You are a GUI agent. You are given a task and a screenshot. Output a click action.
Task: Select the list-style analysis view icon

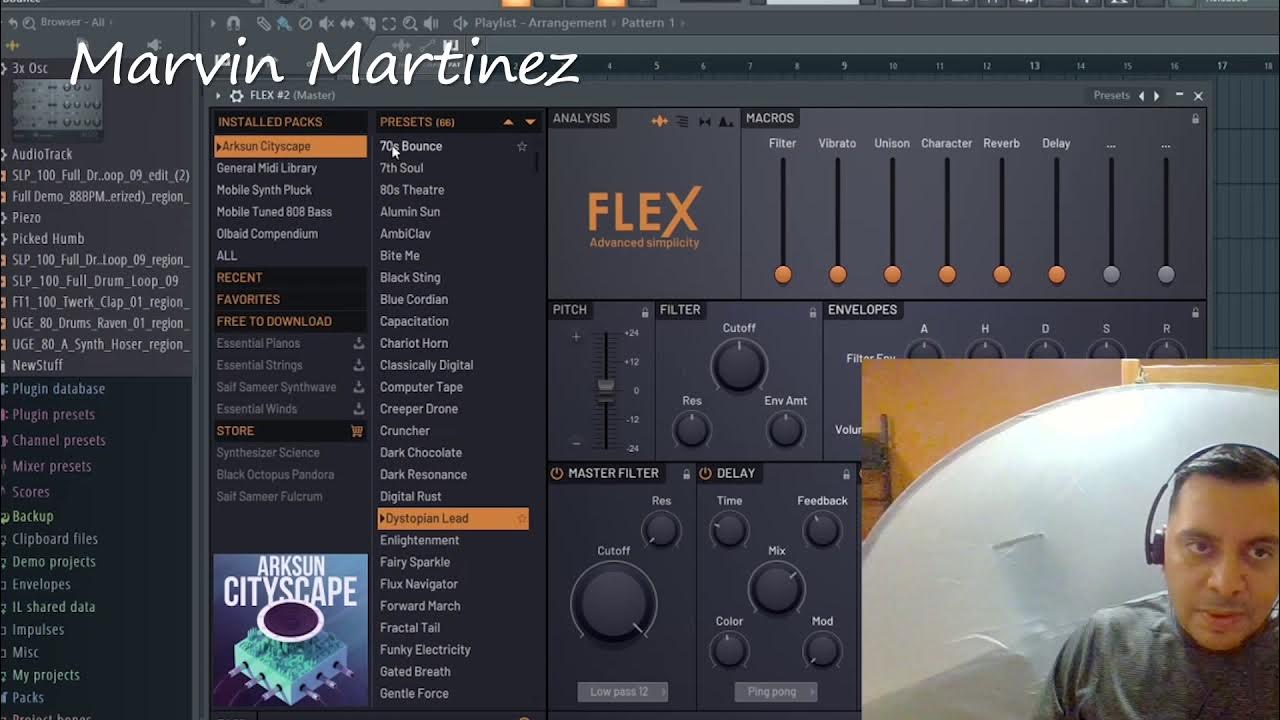682,121
